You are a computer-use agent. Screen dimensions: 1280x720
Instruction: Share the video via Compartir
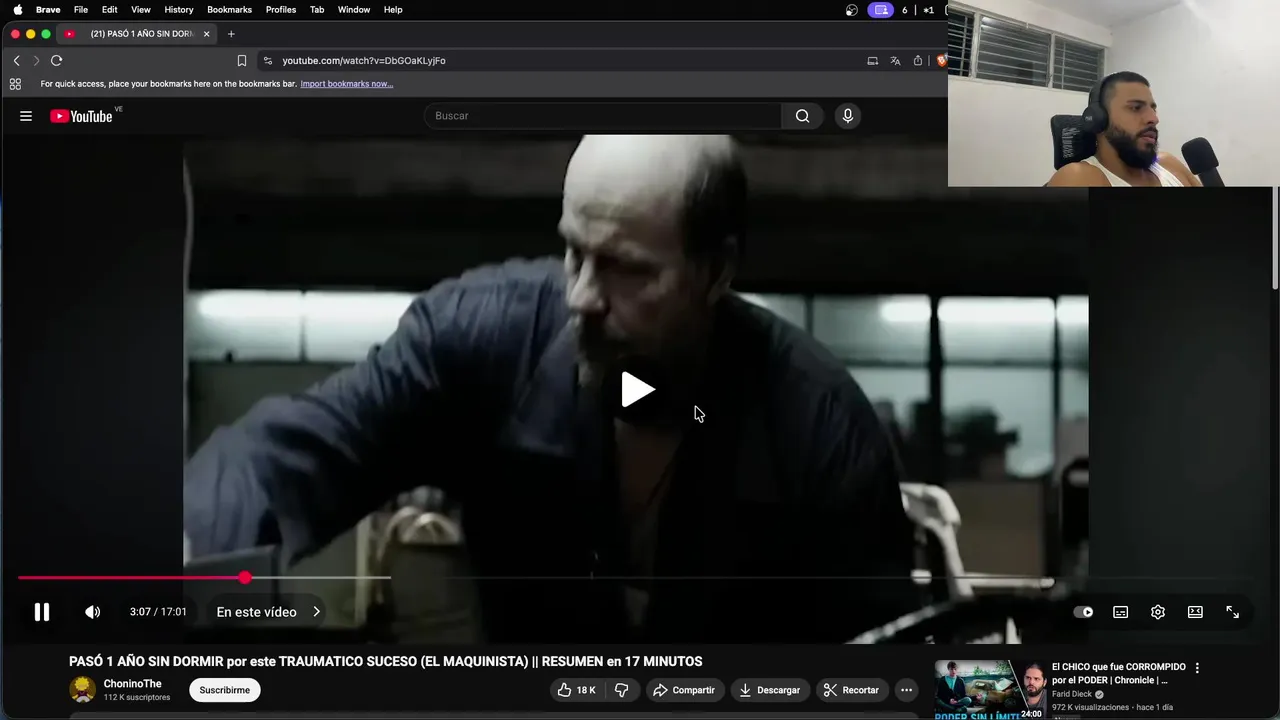click(x=684, y=690)
